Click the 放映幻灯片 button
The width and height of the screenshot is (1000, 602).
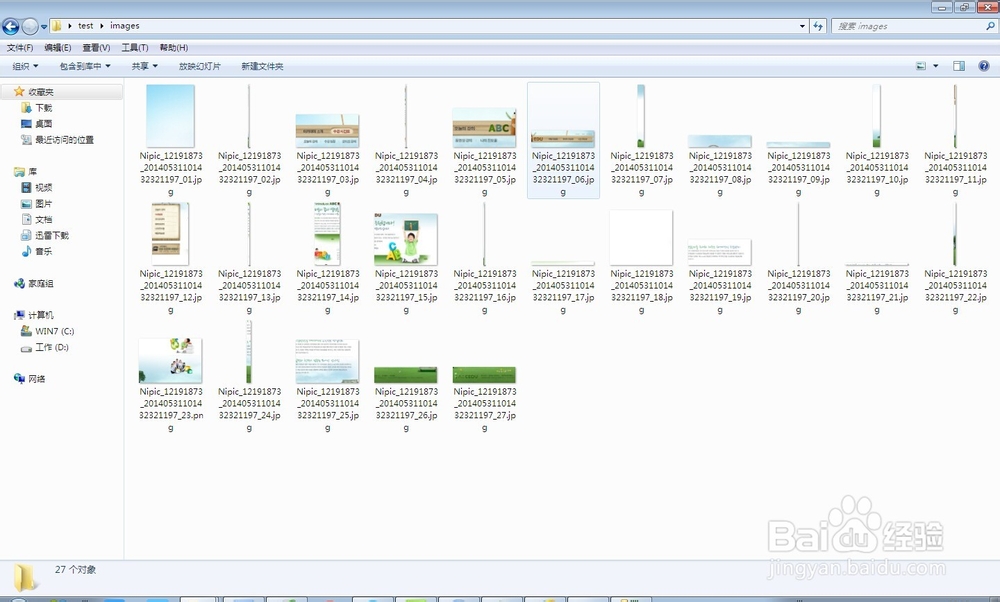[x=200, y=66]
